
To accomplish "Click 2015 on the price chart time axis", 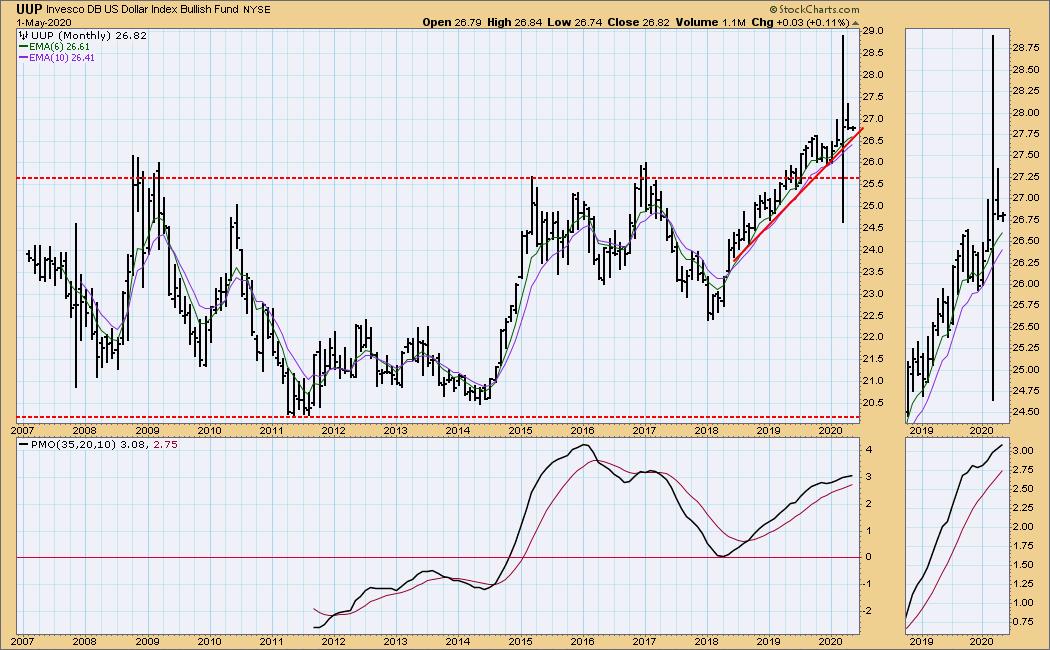I will tap(520, 430).
